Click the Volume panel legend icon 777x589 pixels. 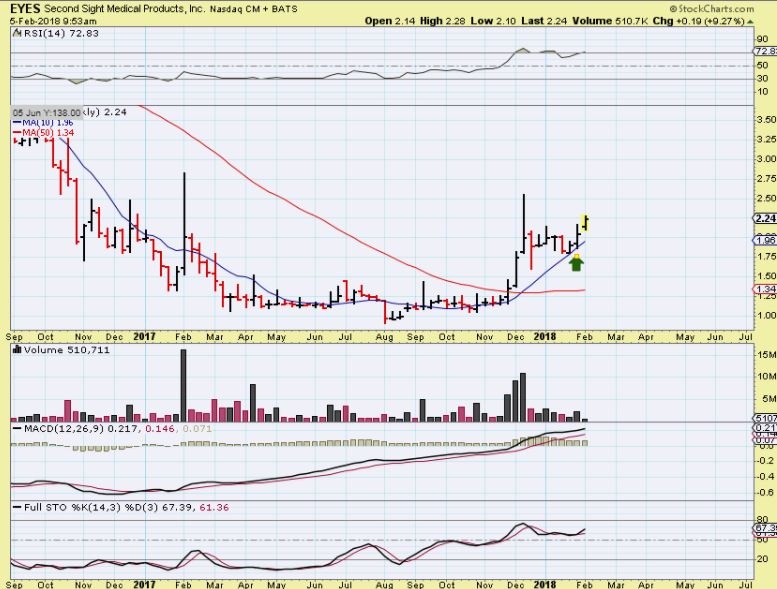pyautogui.click(x=17, y=352)
